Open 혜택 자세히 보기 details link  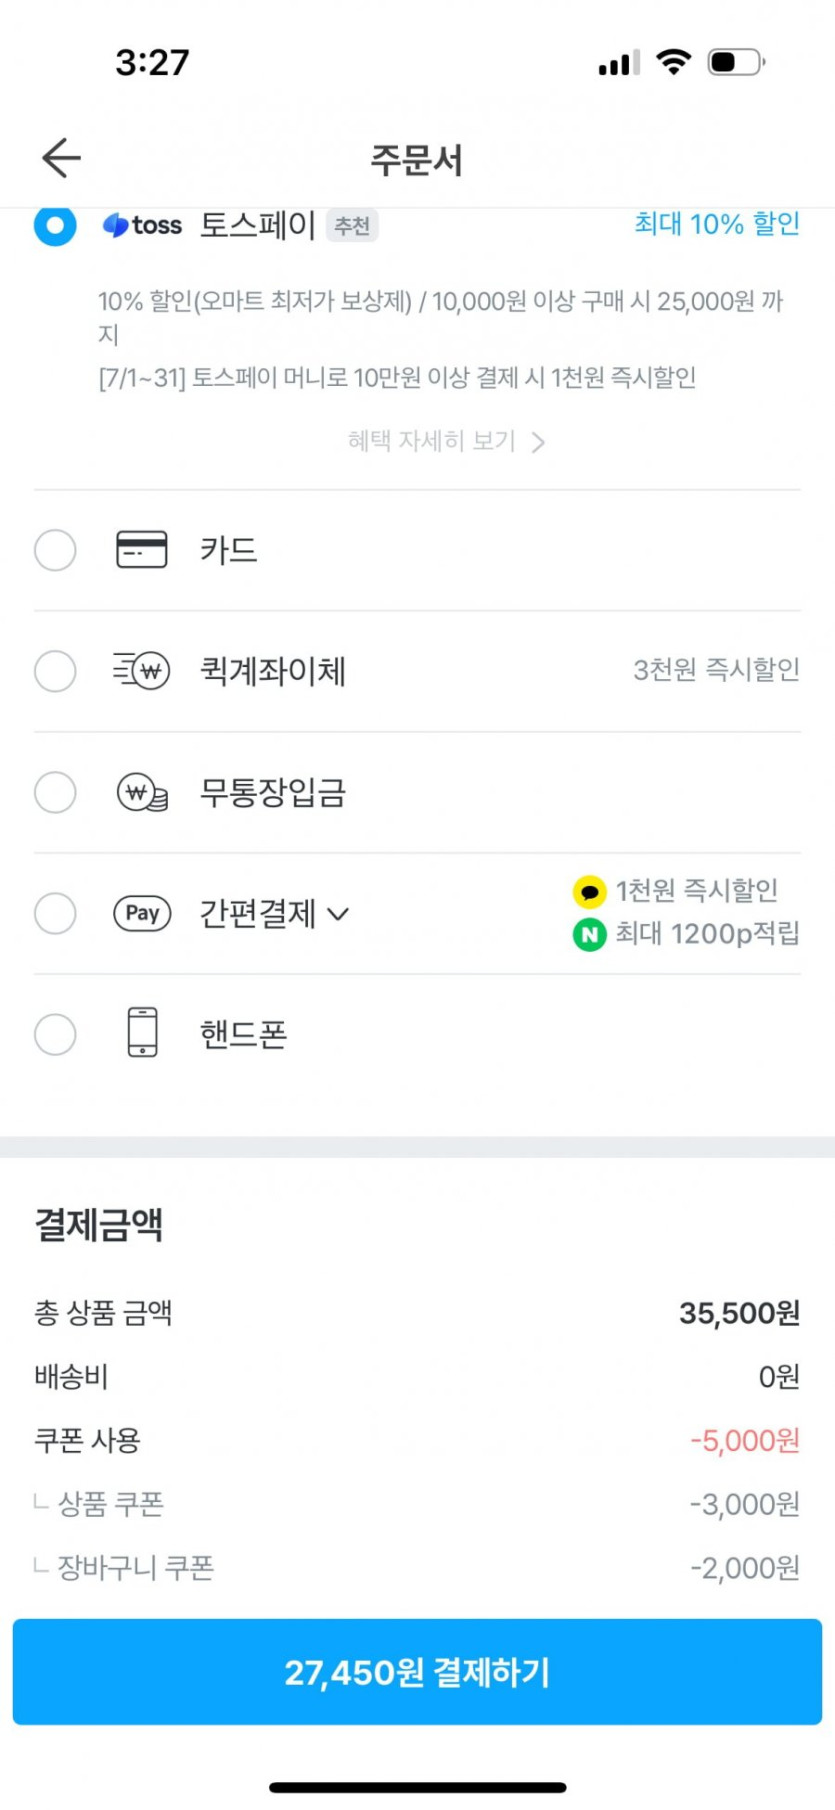[x=446, y=441]
